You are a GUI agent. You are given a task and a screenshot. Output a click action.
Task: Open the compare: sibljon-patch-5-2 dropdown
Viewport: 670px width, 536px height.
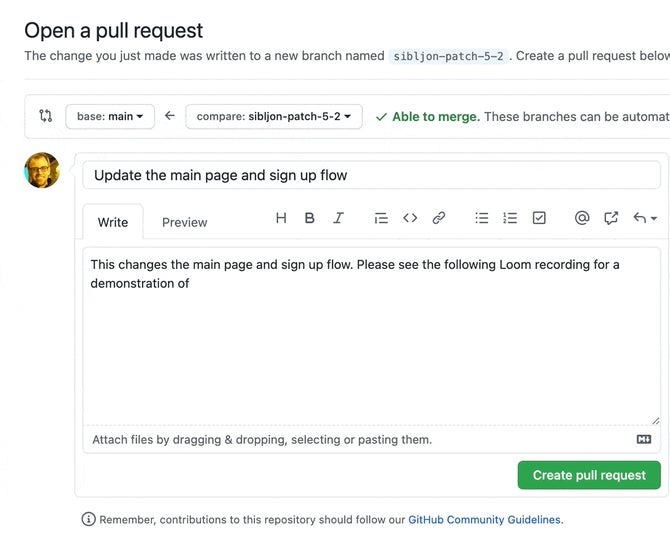[274, 116]
